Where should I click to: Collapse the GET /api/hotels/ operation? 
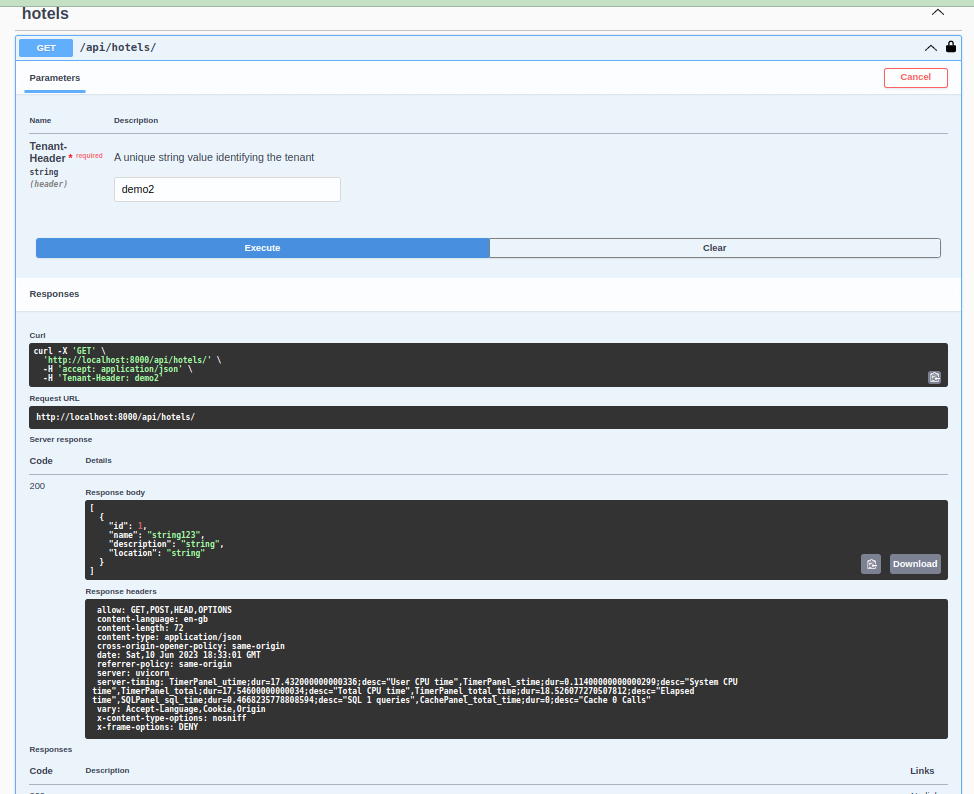point(930,47)
